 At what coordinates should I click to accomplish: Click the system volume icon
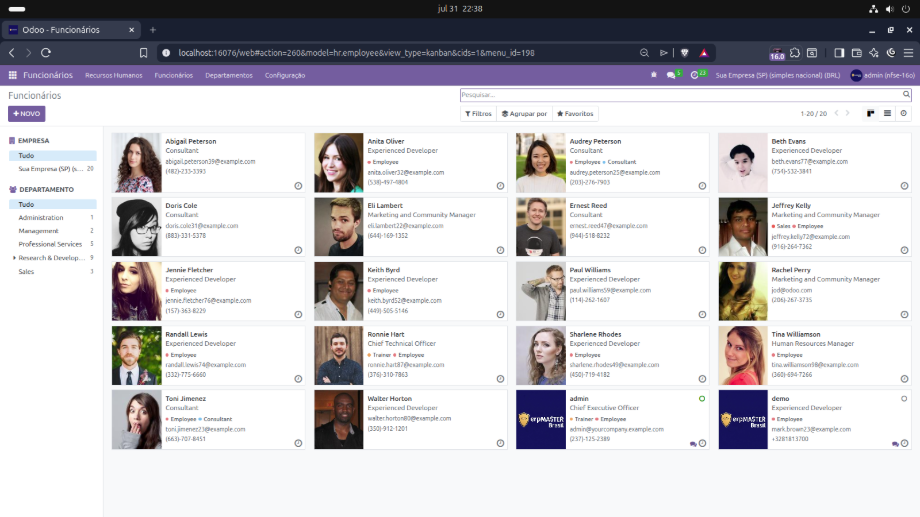[889, 9]
